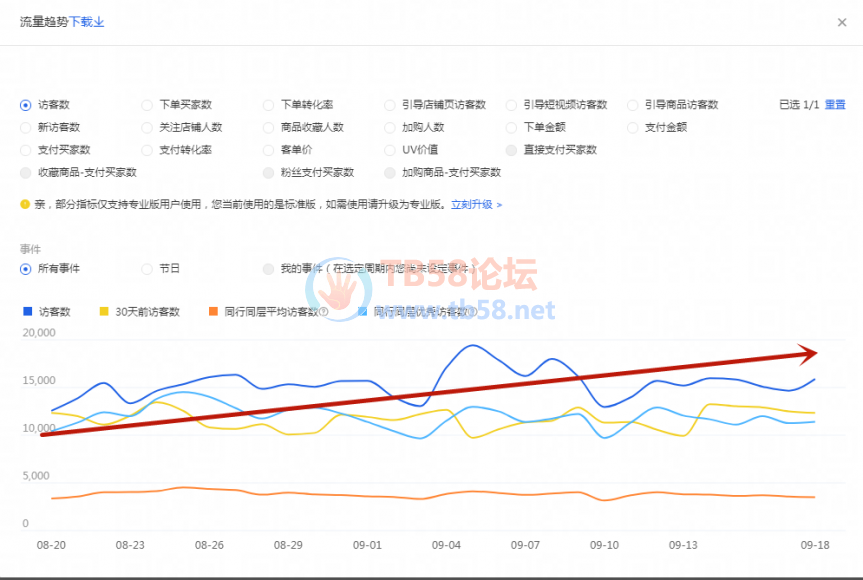Select the 支付金额 radio option
Viewport: 863px width, 580px height.
[x=633, y=128]
